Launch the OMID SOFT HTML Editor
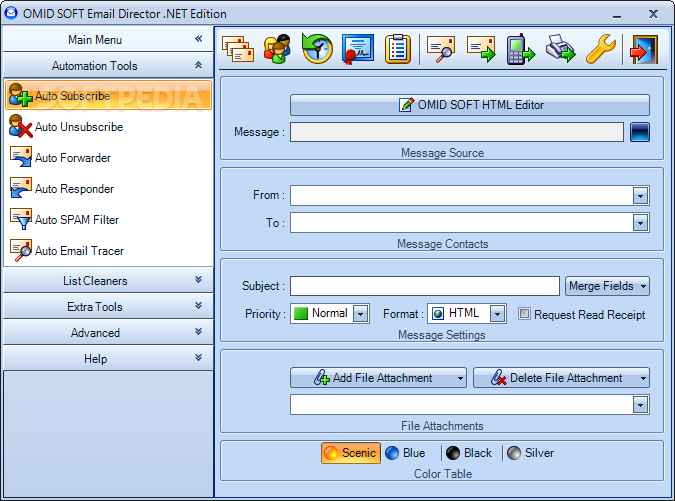 pos(470,105)
